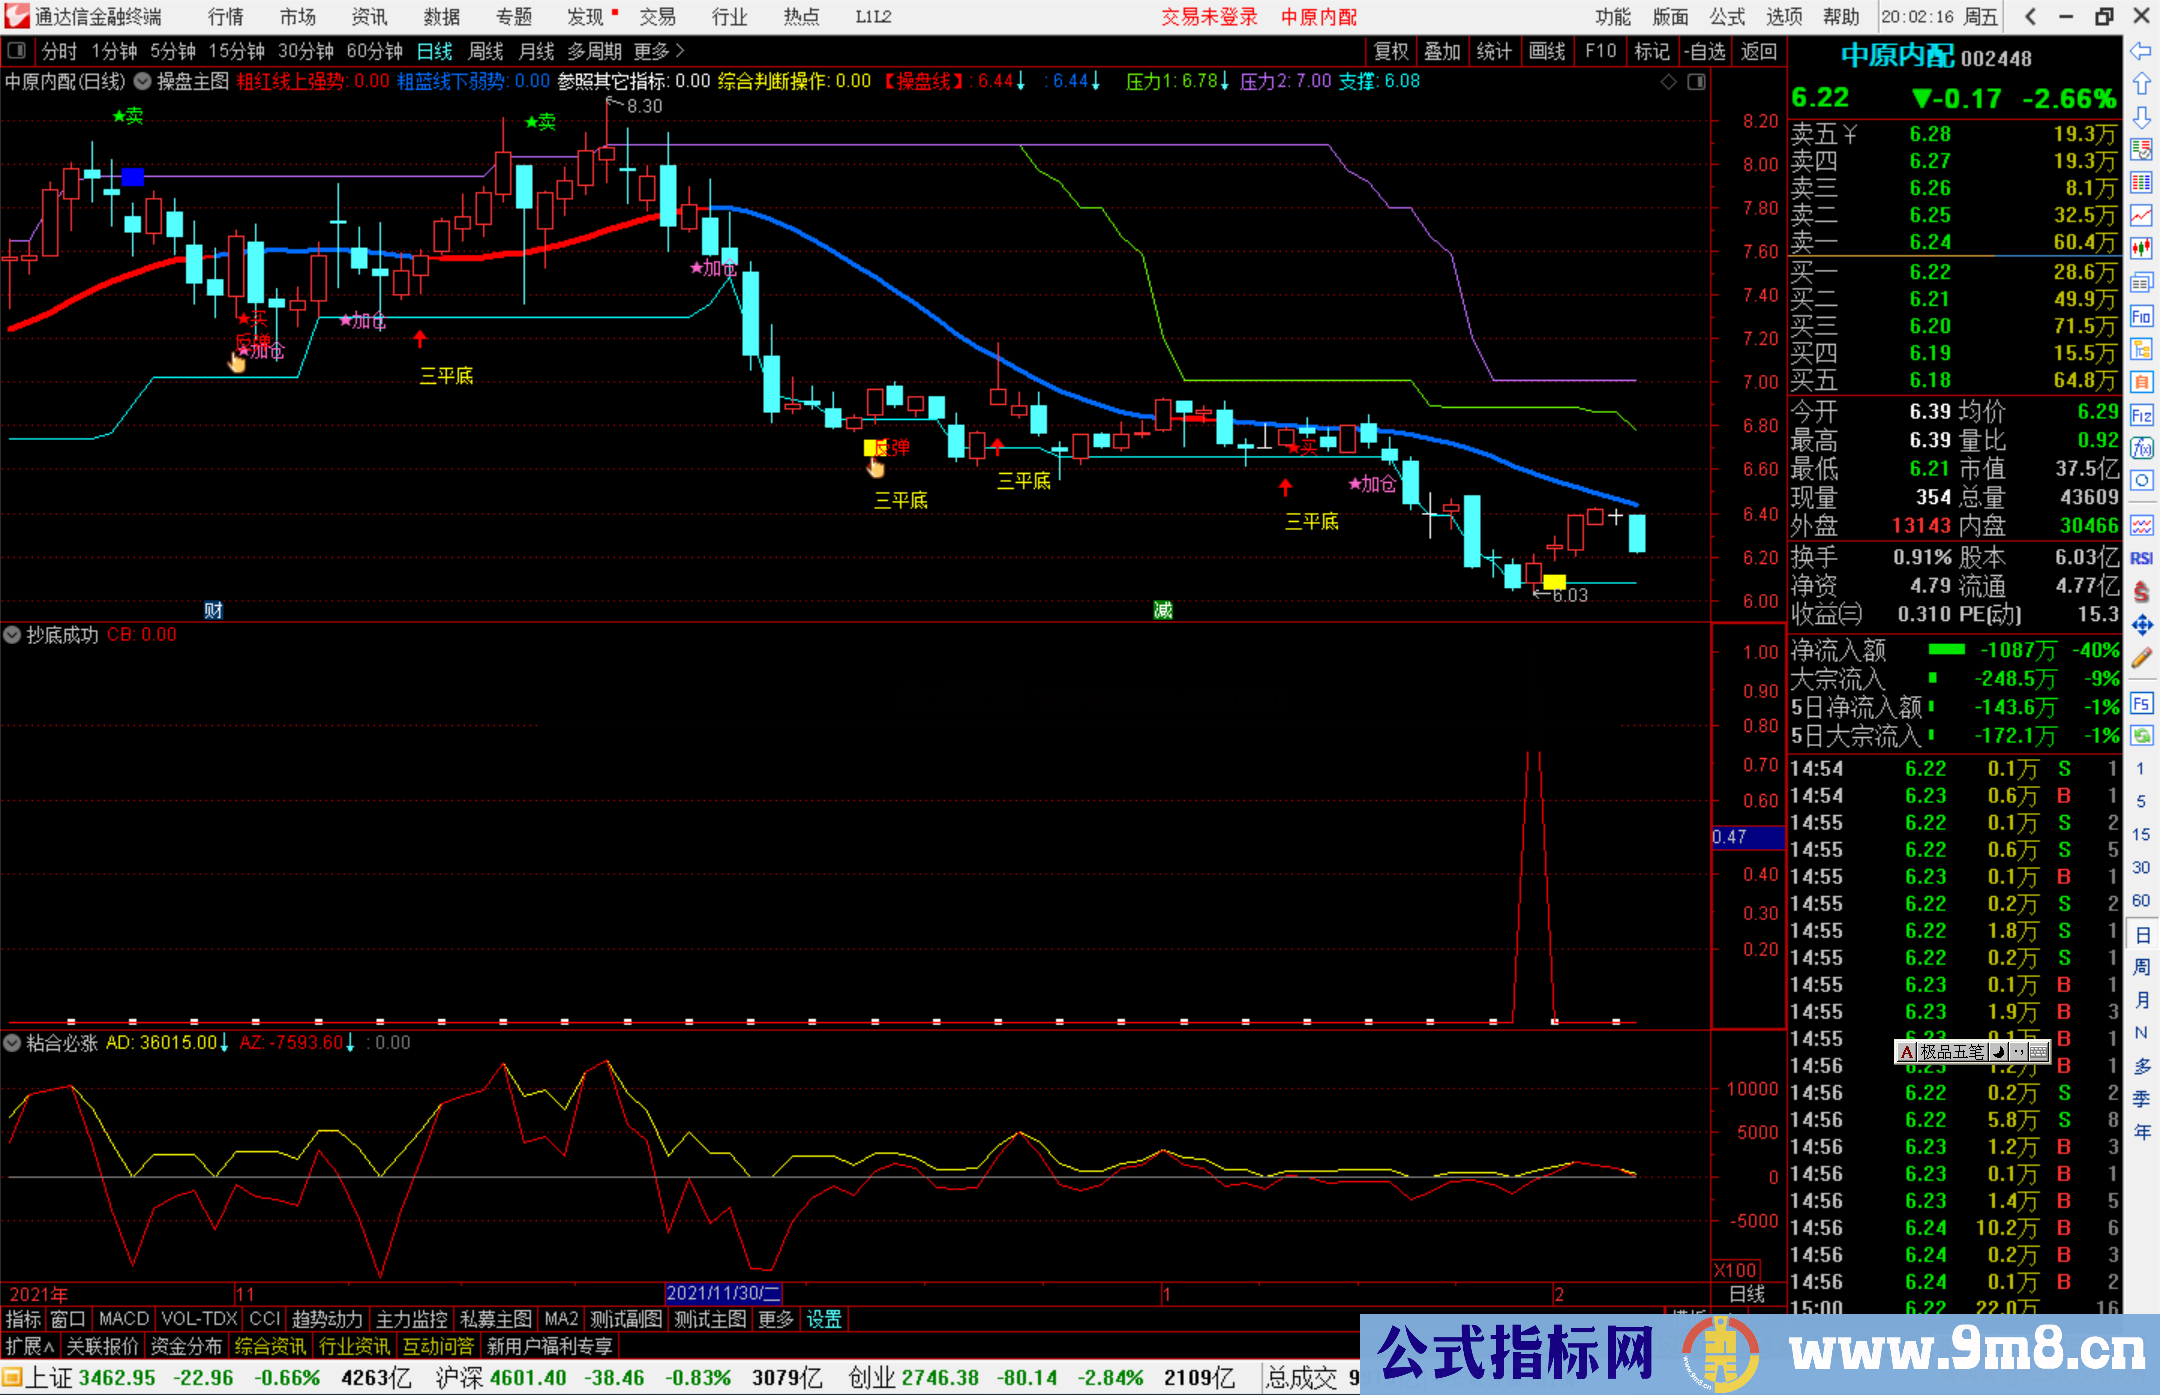This screenshot has height=1395, width=2160.
Task: Click the F10 sidebar icon
Action: point(2141,317)
